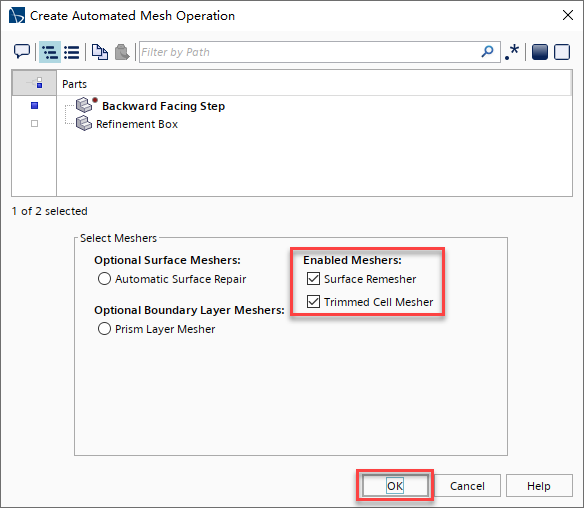Uncheck the Trimmed Cell Mesher checkbox
This screenshot has height=508, width=584.
(x=313, y=301)
